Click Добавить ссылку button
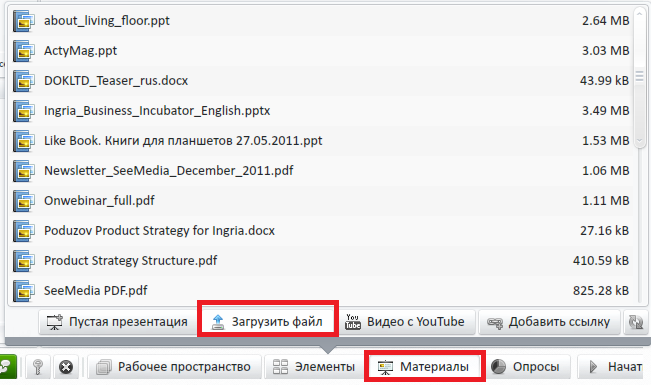Image resolution: width=651 pixels, height=385 pixels. coord(548,322)
